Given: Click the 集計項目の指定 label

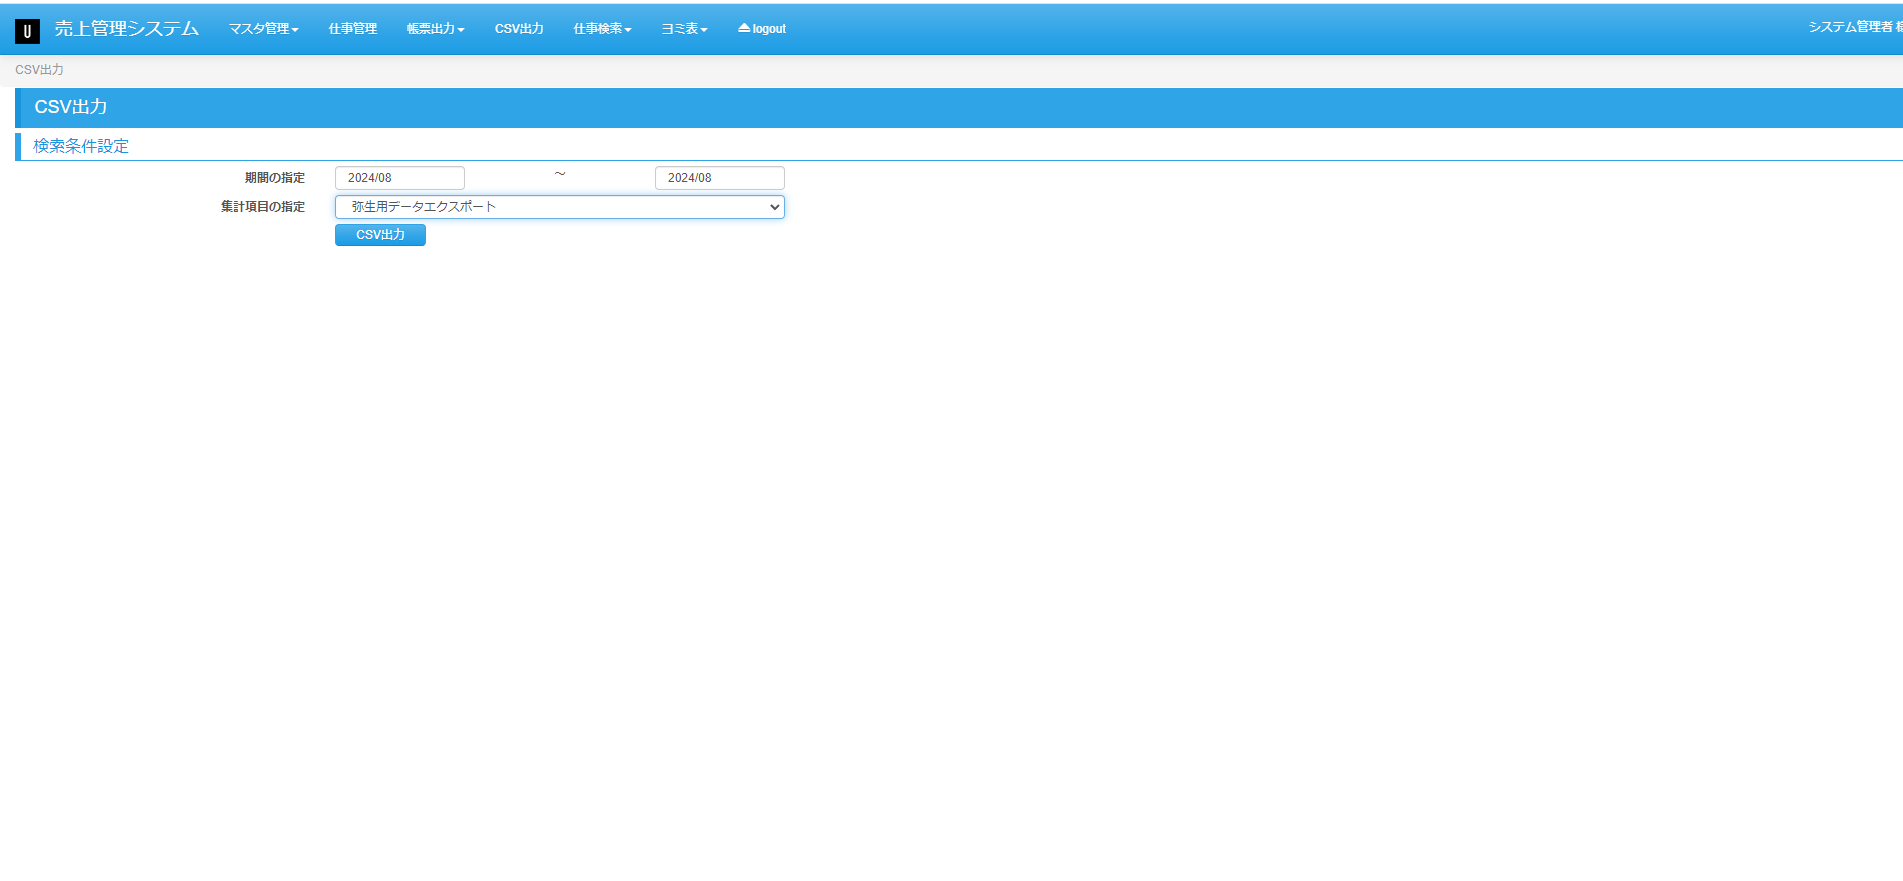Looking at the screenshot, I should (x=263, y=207).
